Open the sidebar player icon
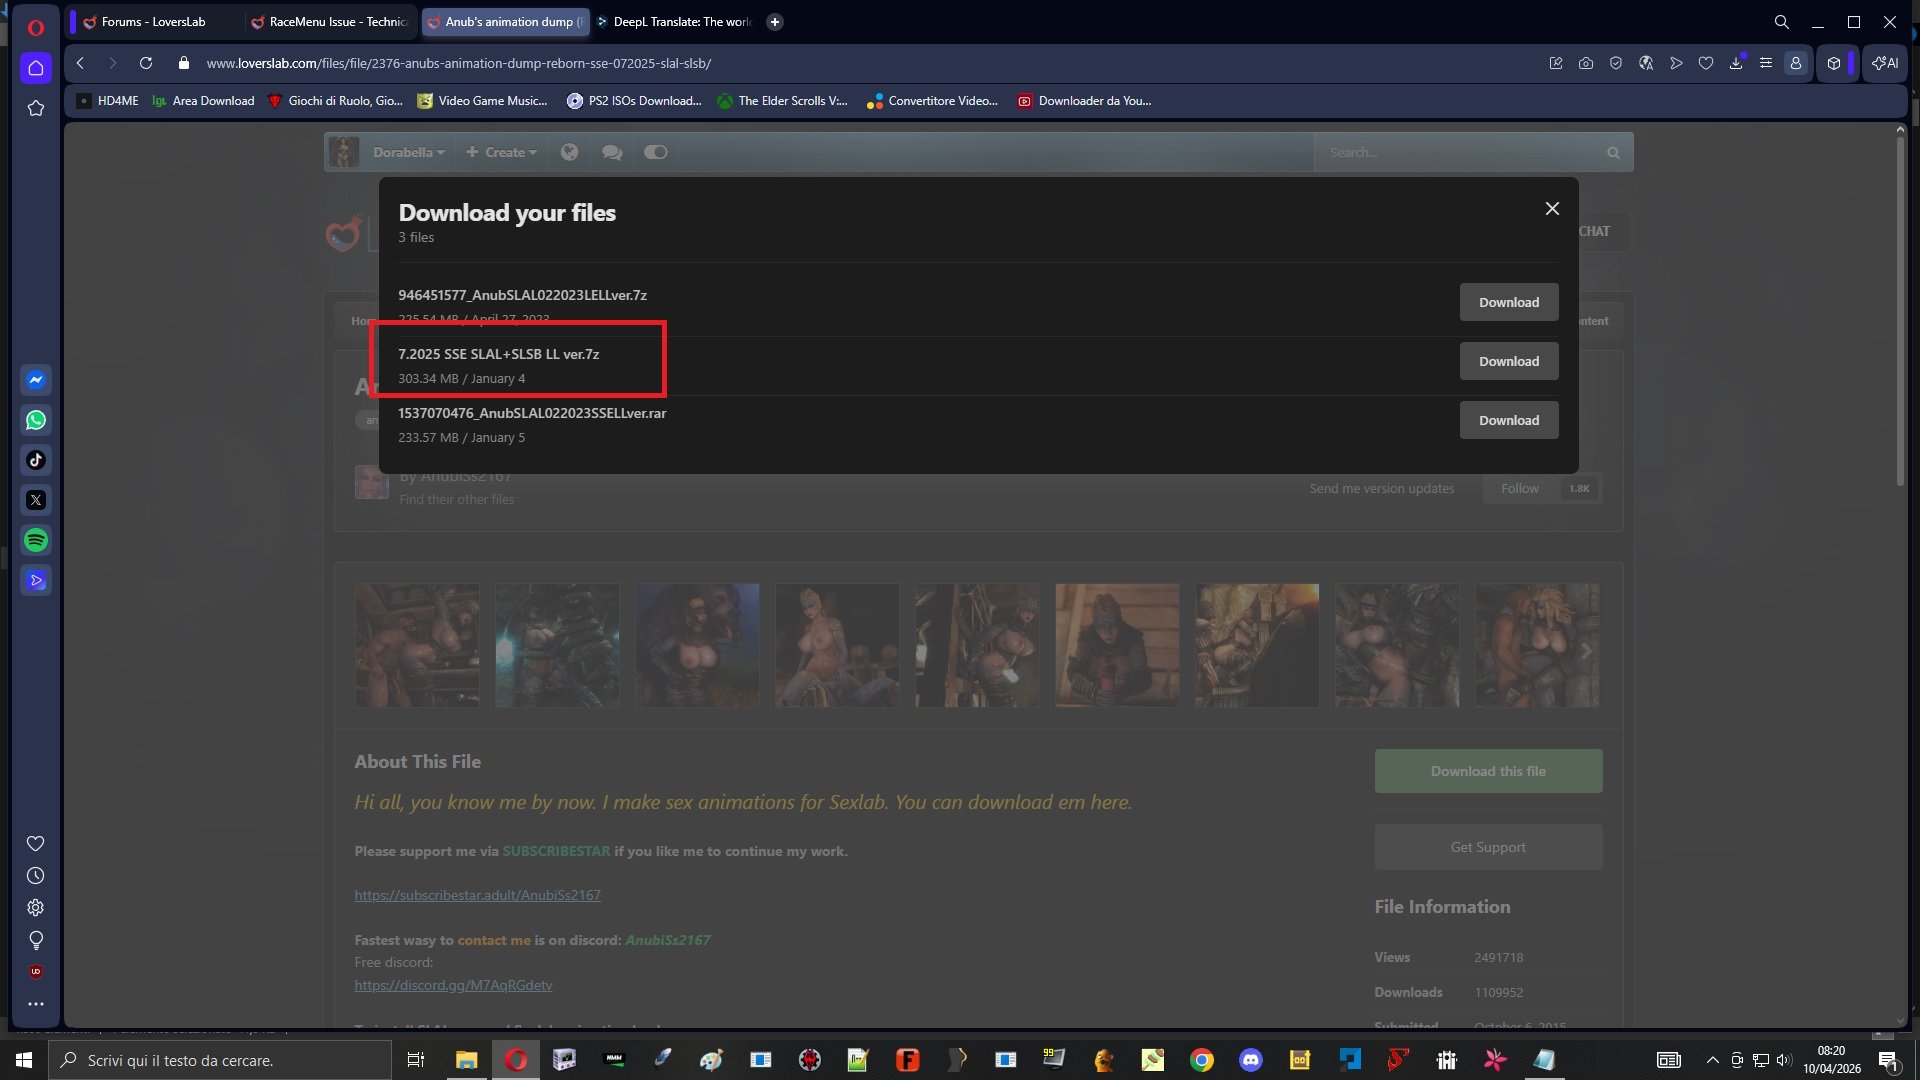Screen dimensions: 1920x1080 click(x=36, y=580)
